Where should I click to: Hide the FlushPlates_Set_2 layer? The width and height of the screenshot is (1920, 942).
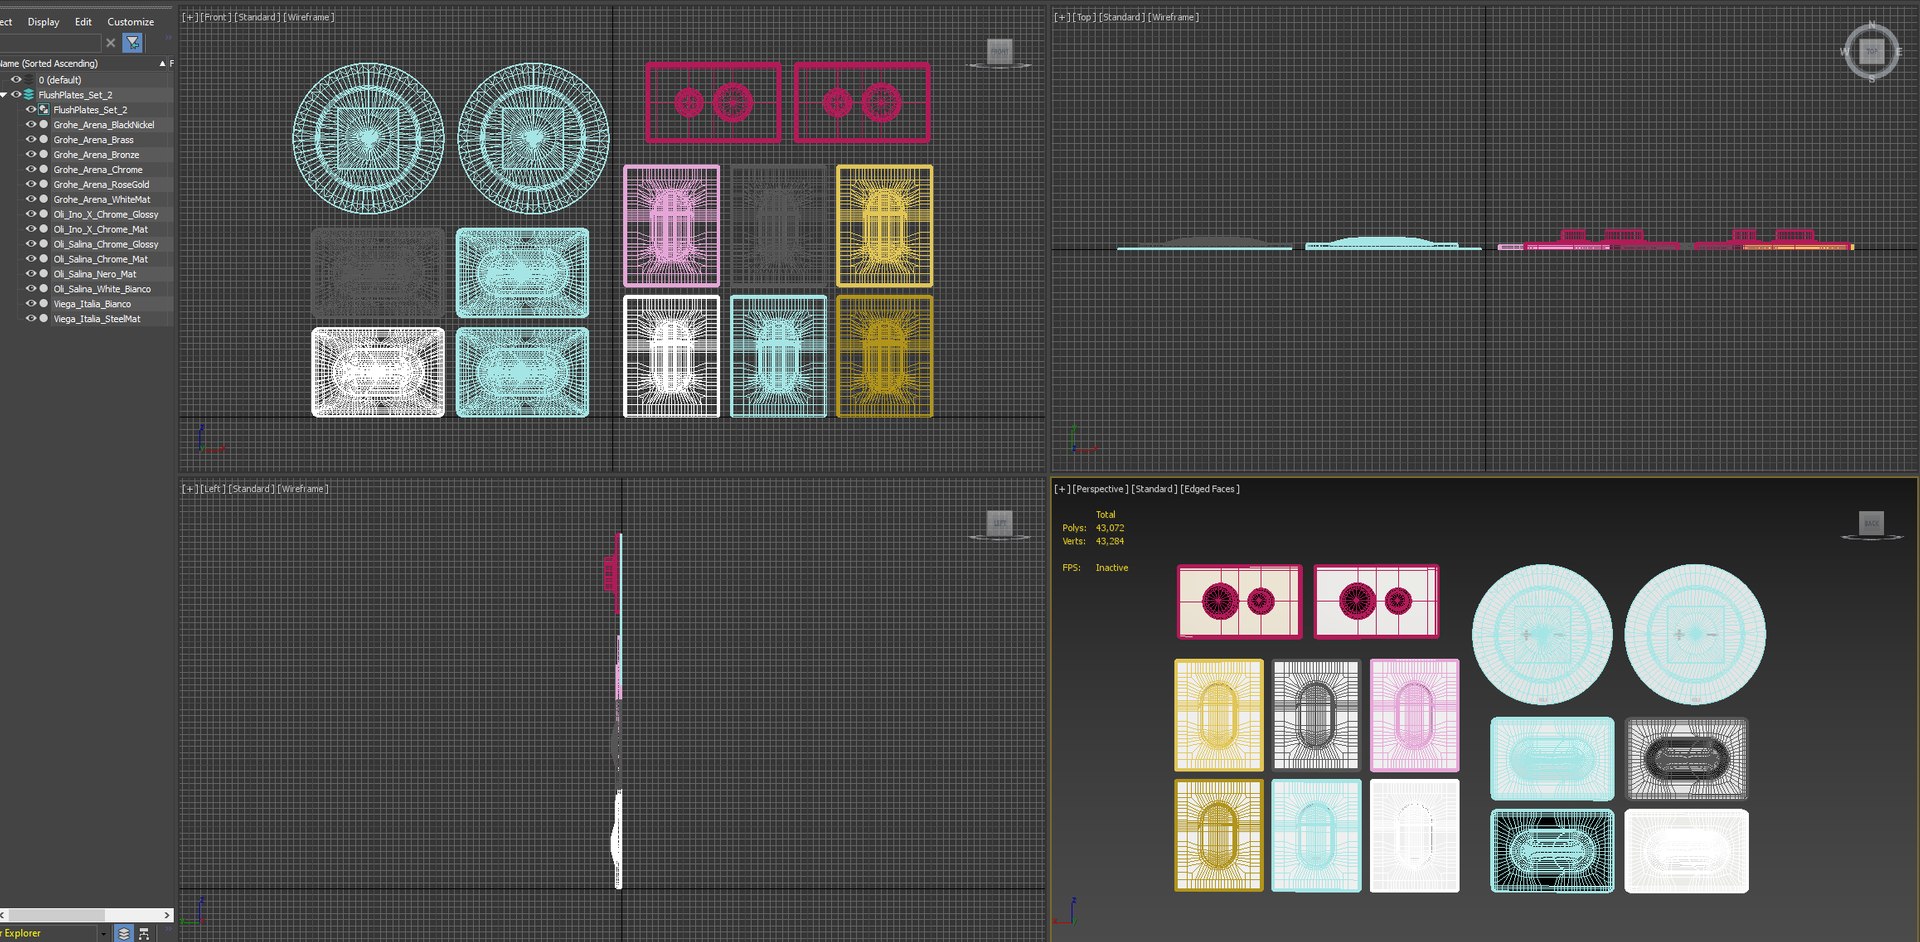coord(16,95)
